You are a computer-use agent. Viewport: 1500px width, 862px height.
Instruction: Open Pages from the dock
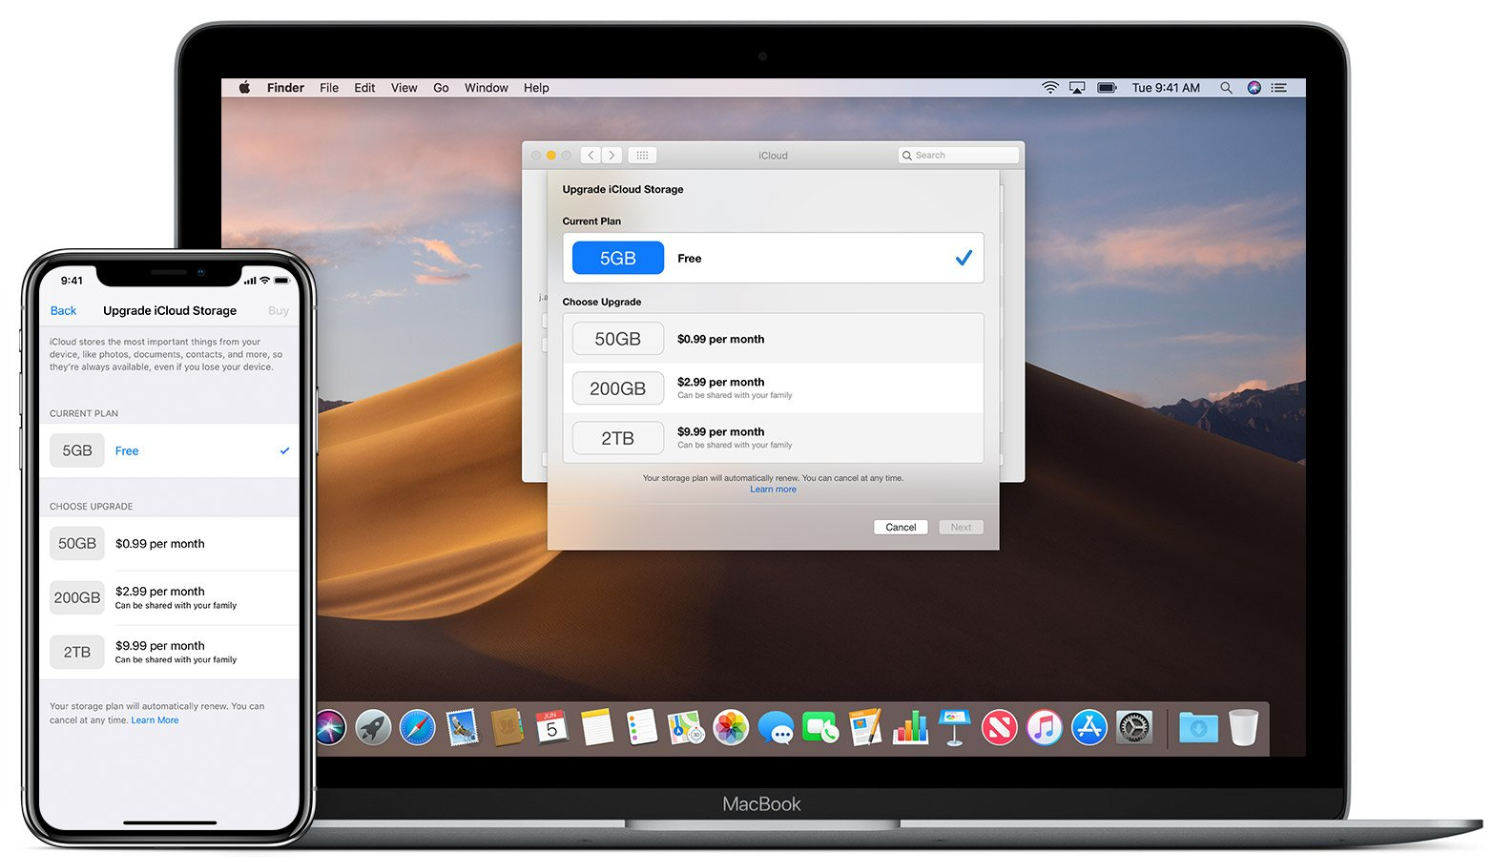point(865,728)
